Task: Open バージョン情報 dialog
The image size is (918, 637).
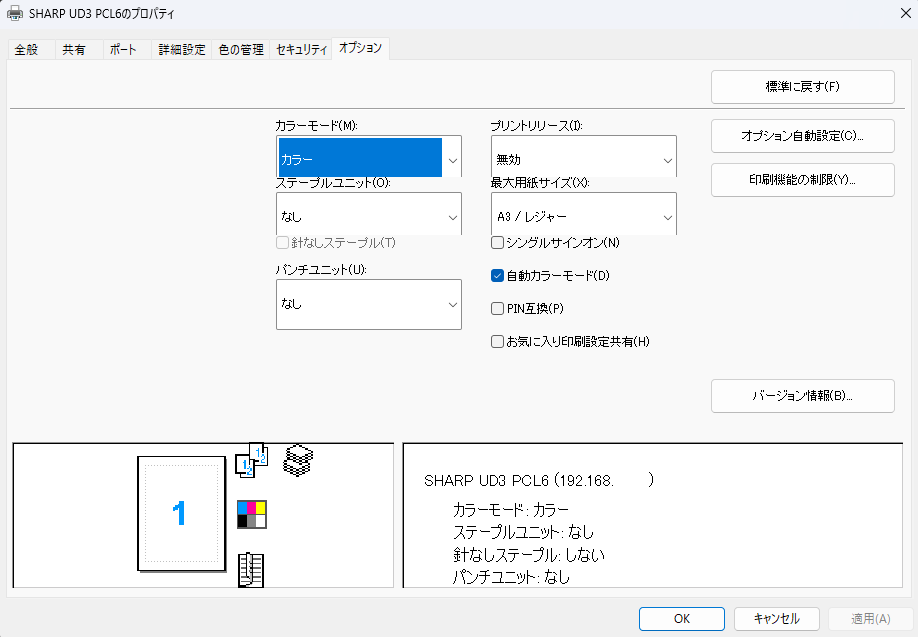Action: 803,396
